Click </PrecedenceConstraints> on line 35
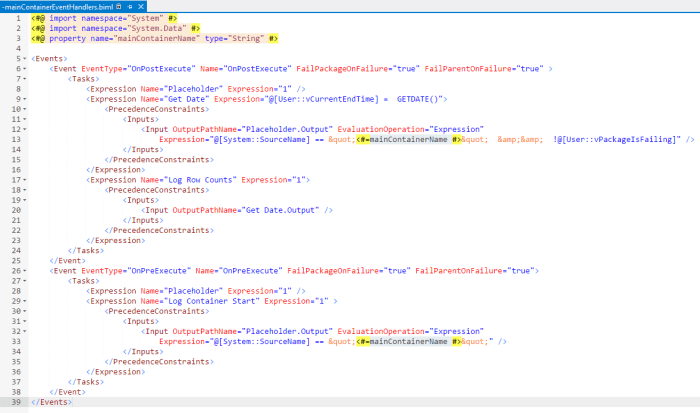The image size is (700, 413). (159, 362)
